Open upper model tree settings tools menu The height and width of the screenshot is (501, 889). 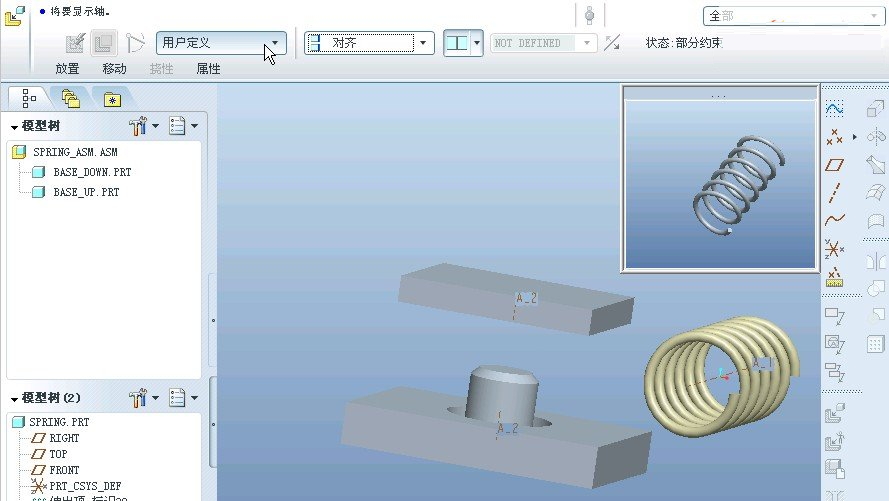tap(143, 126)
